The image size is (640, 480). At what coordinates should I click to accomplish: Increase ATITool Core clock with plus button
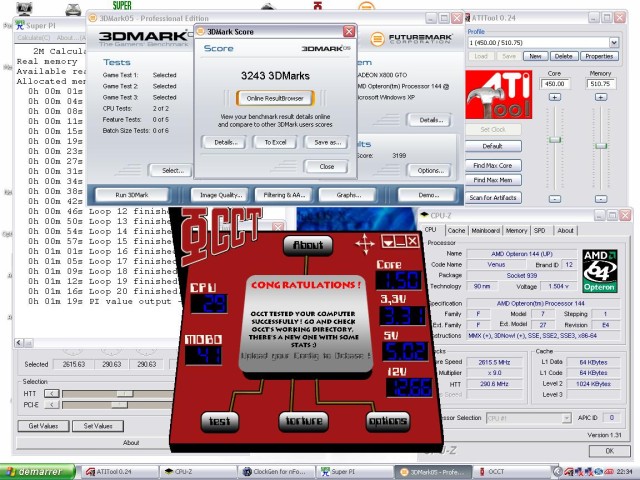pyautogui.click(x=554, y=97)
